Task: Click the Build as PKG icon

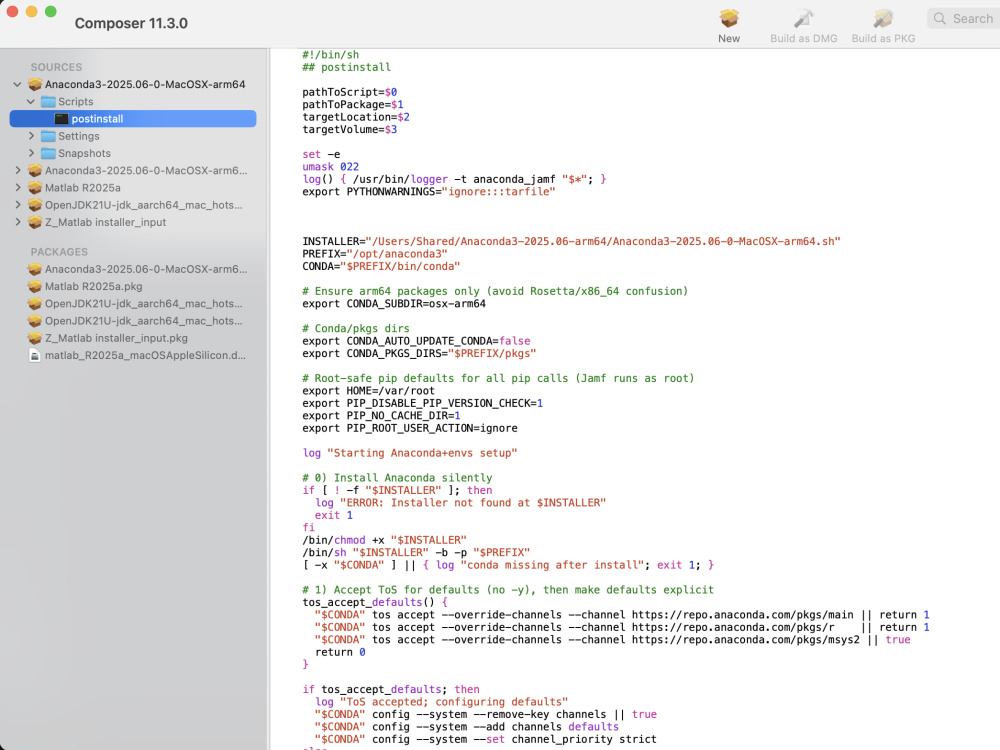Action: tap(883, 18)
